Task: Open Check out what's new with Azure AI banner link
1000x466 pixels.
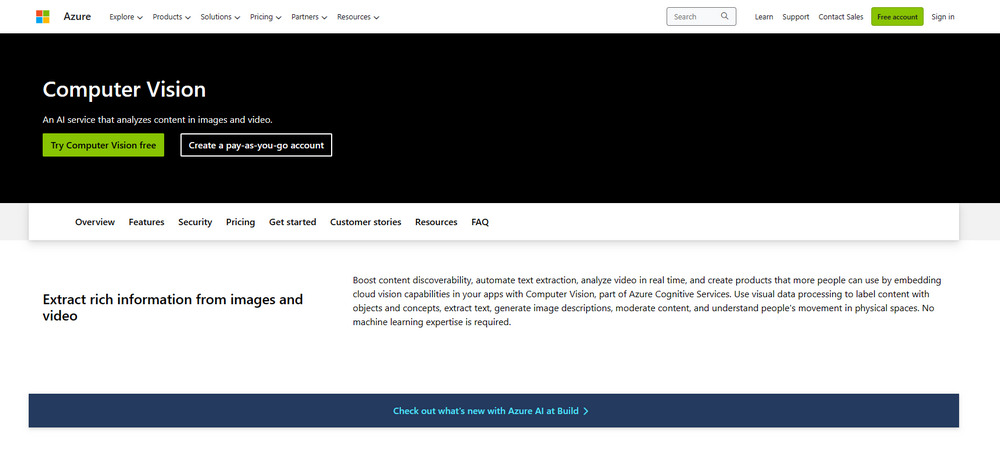Action: (x=490, y=411)
